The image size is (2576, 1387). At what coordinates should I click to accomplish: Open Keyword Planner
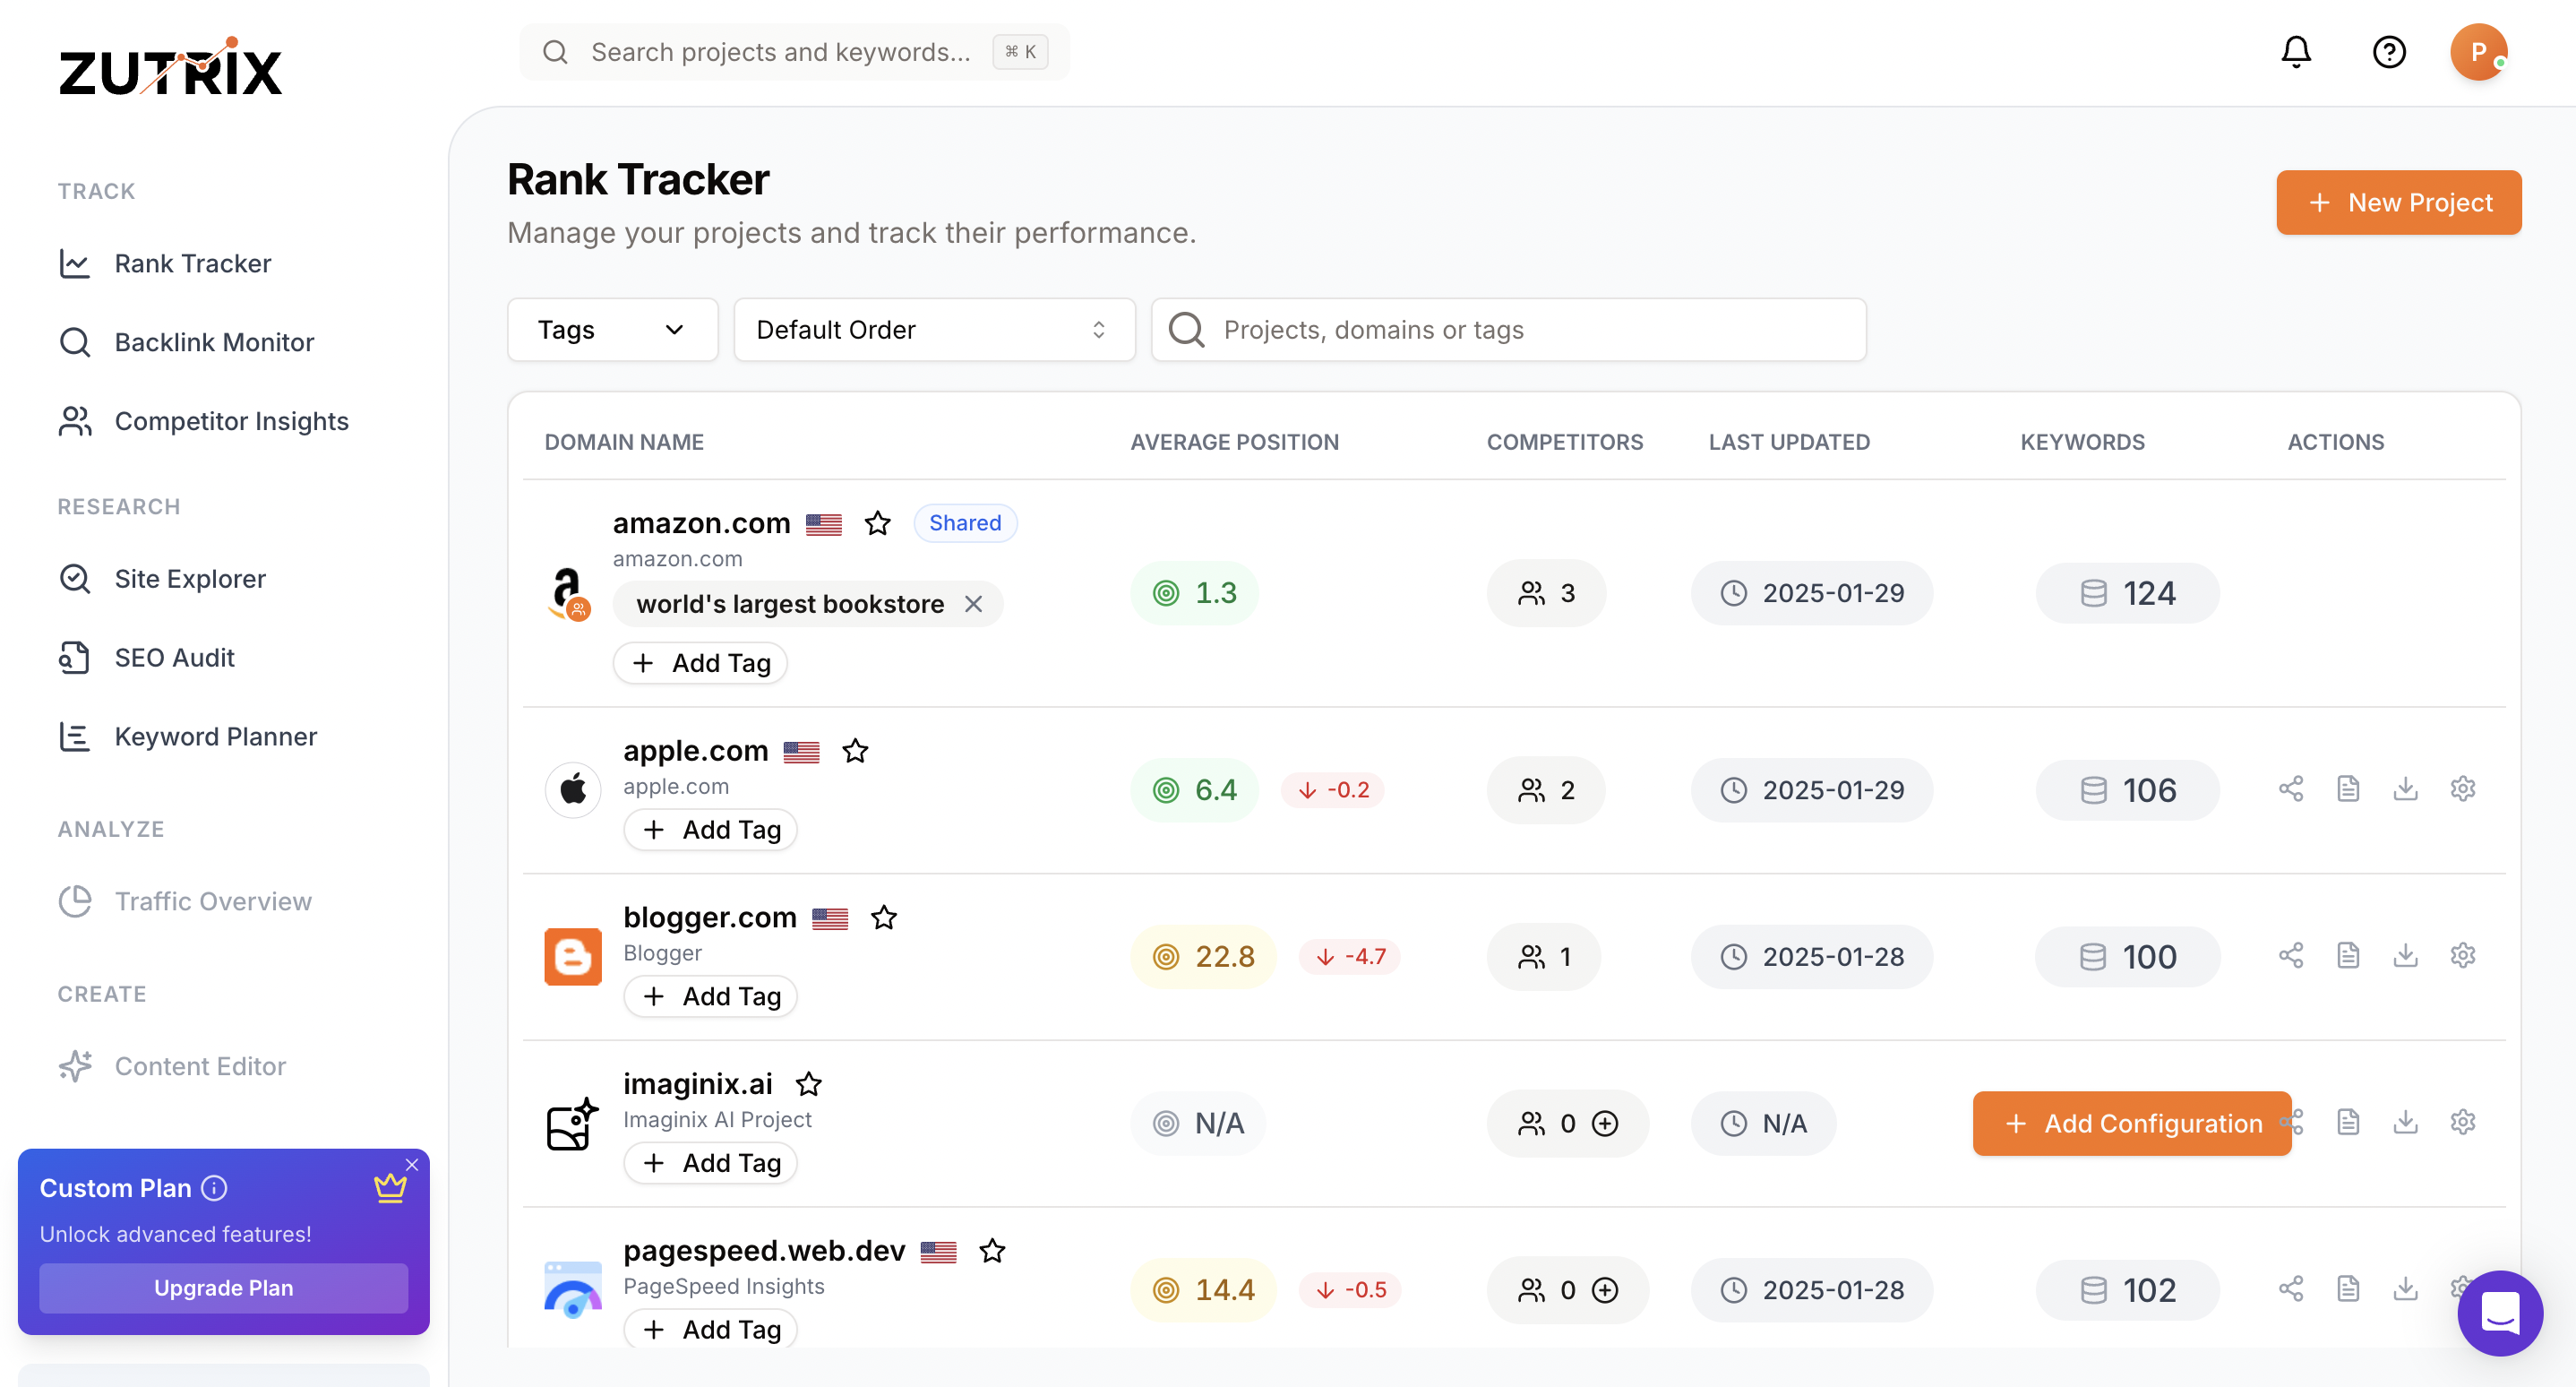188,737
